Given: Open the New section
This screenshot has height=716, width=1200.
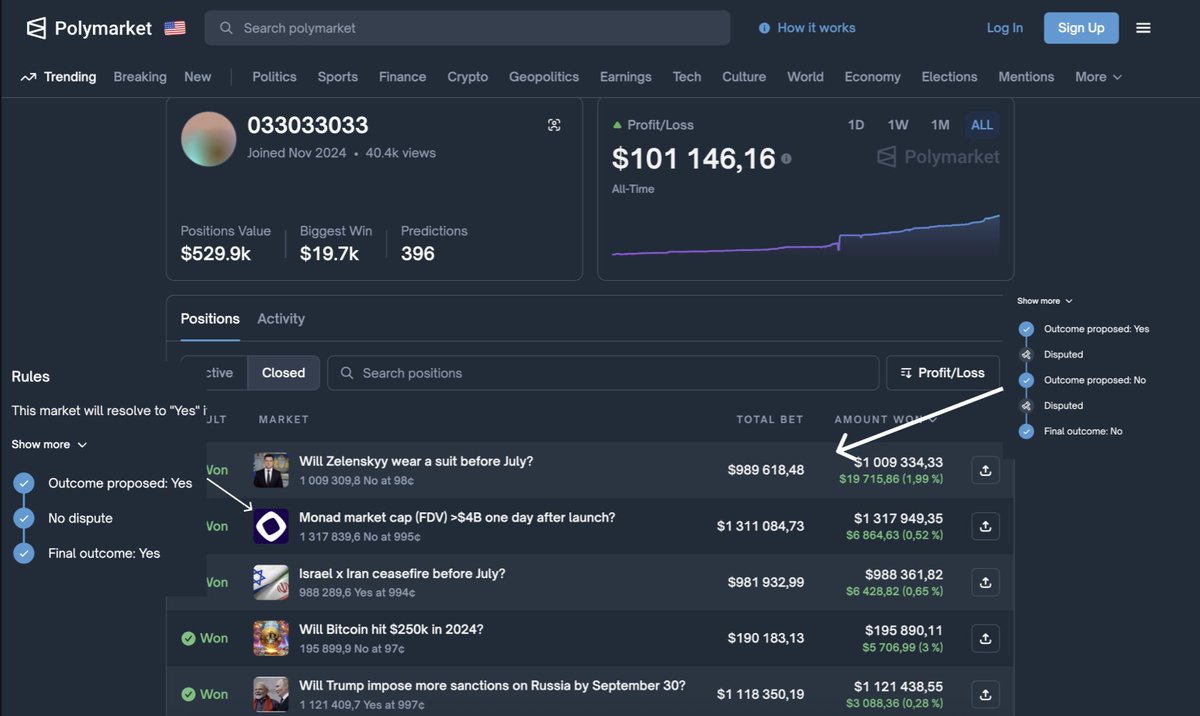Looking at the screenshot, I should point(198,77).
